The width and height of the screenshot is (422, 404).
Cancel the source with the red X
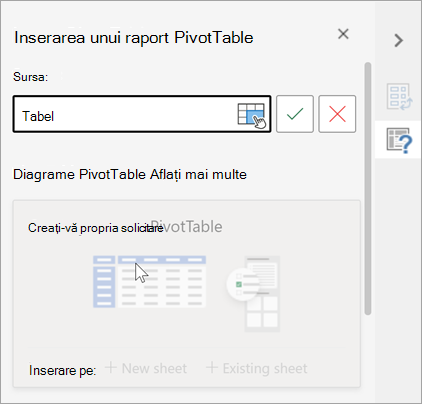point(337,114)
